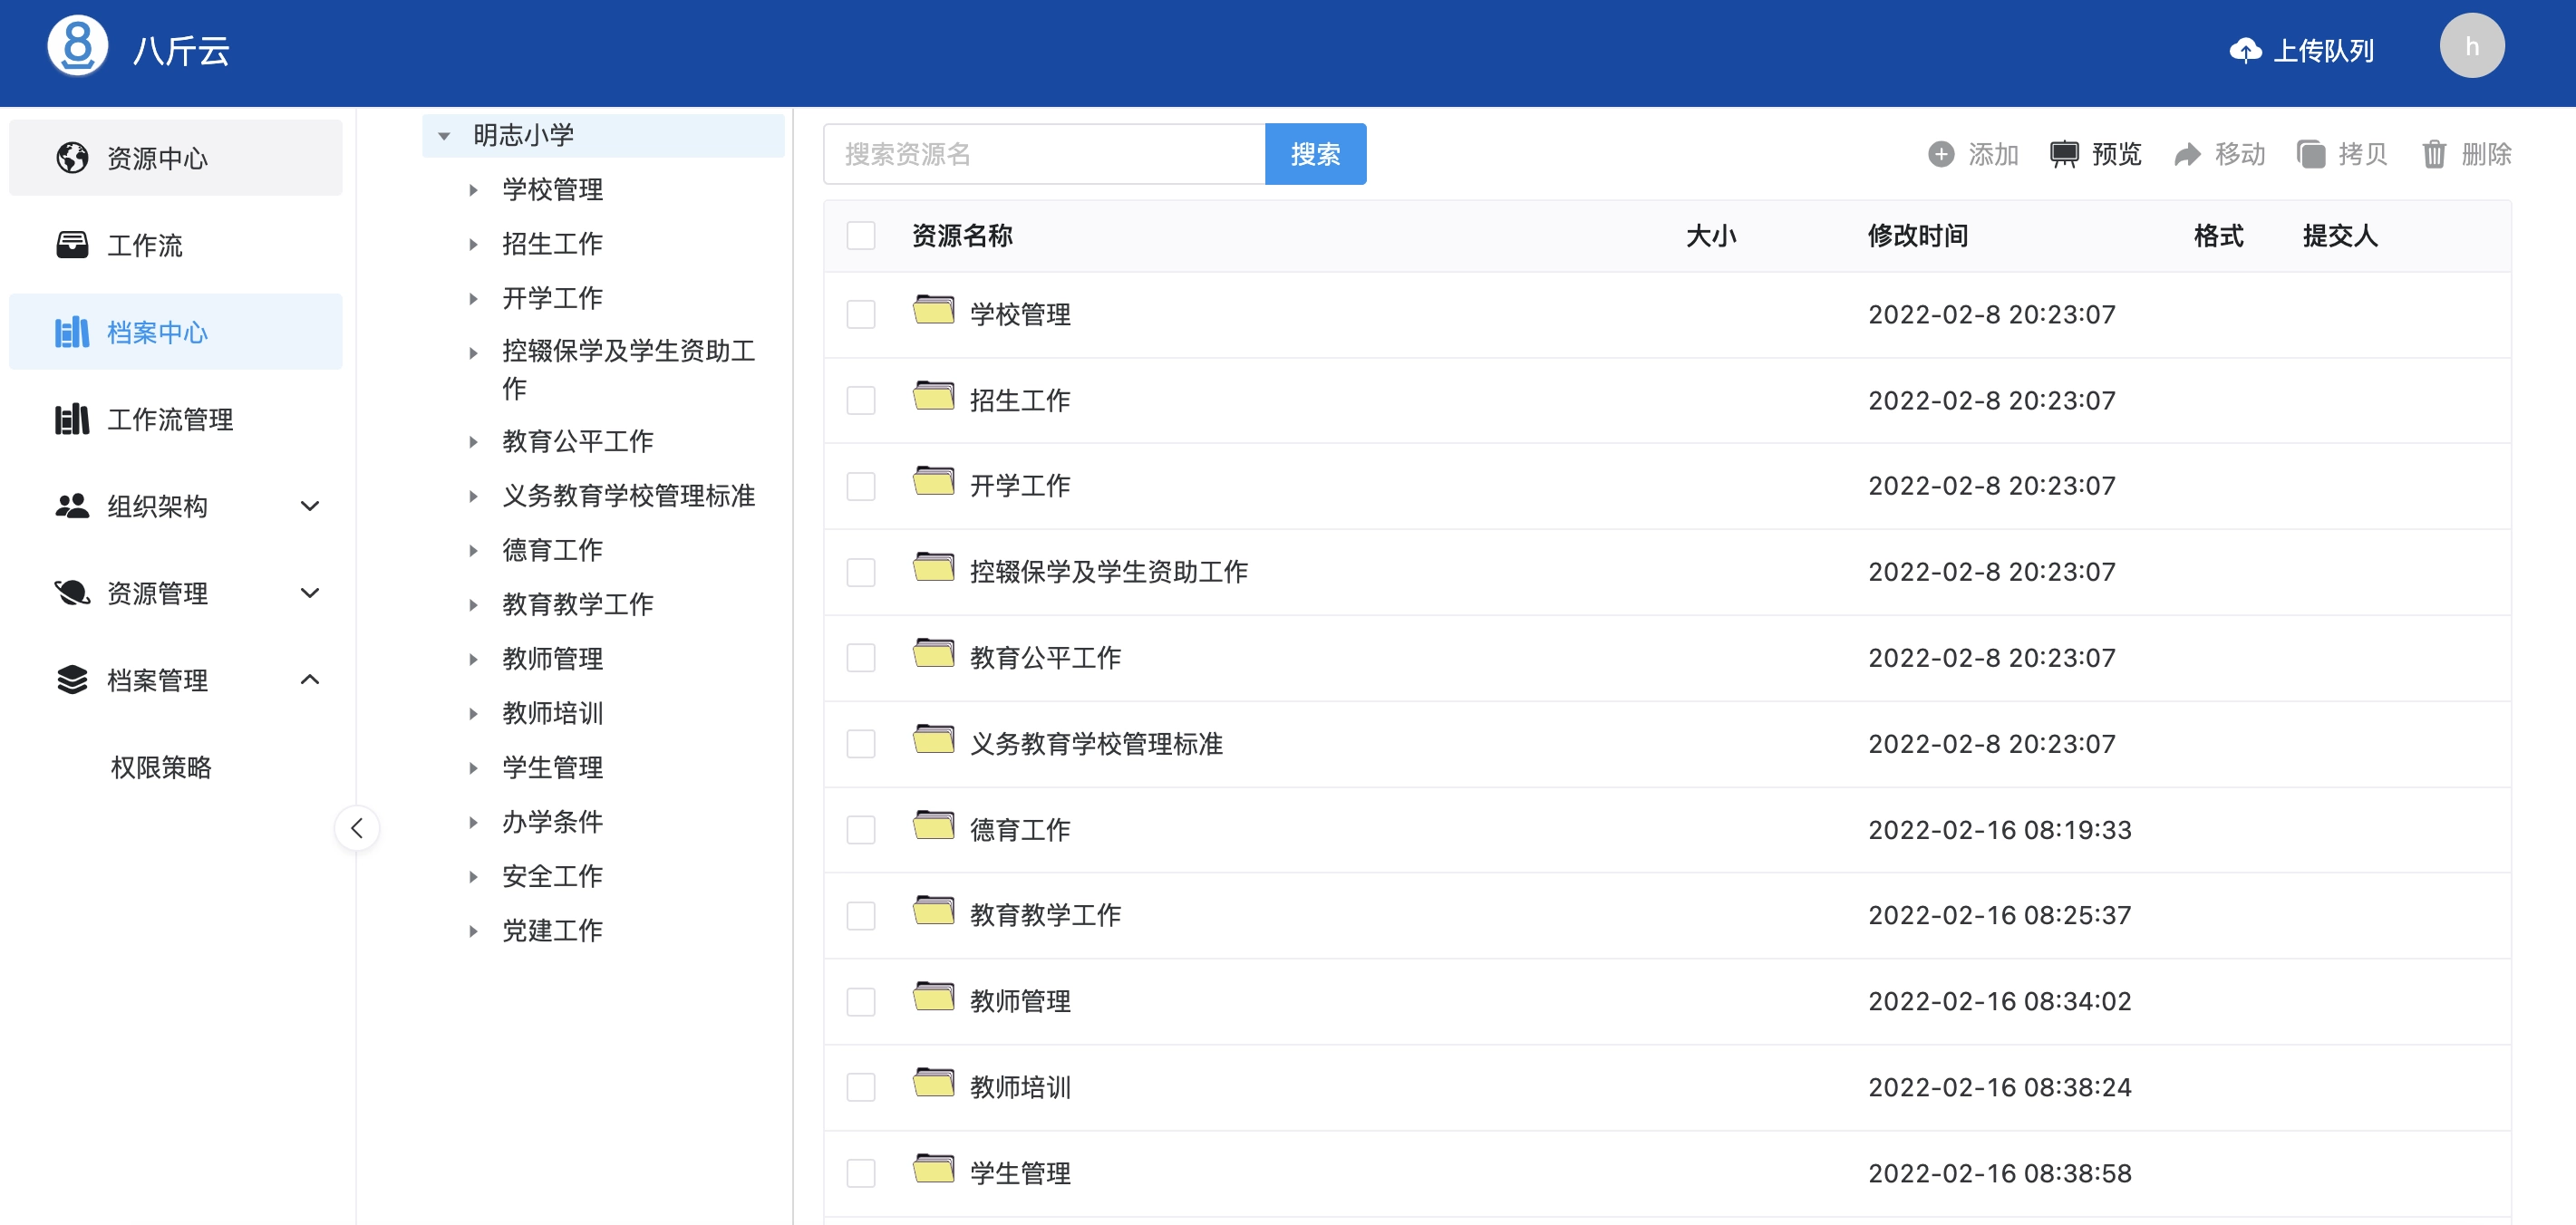The height and width of the screenshot is (1225, 2576).
Task: Click the Move (移动) arrow icon
Action: coord(2187,154)
